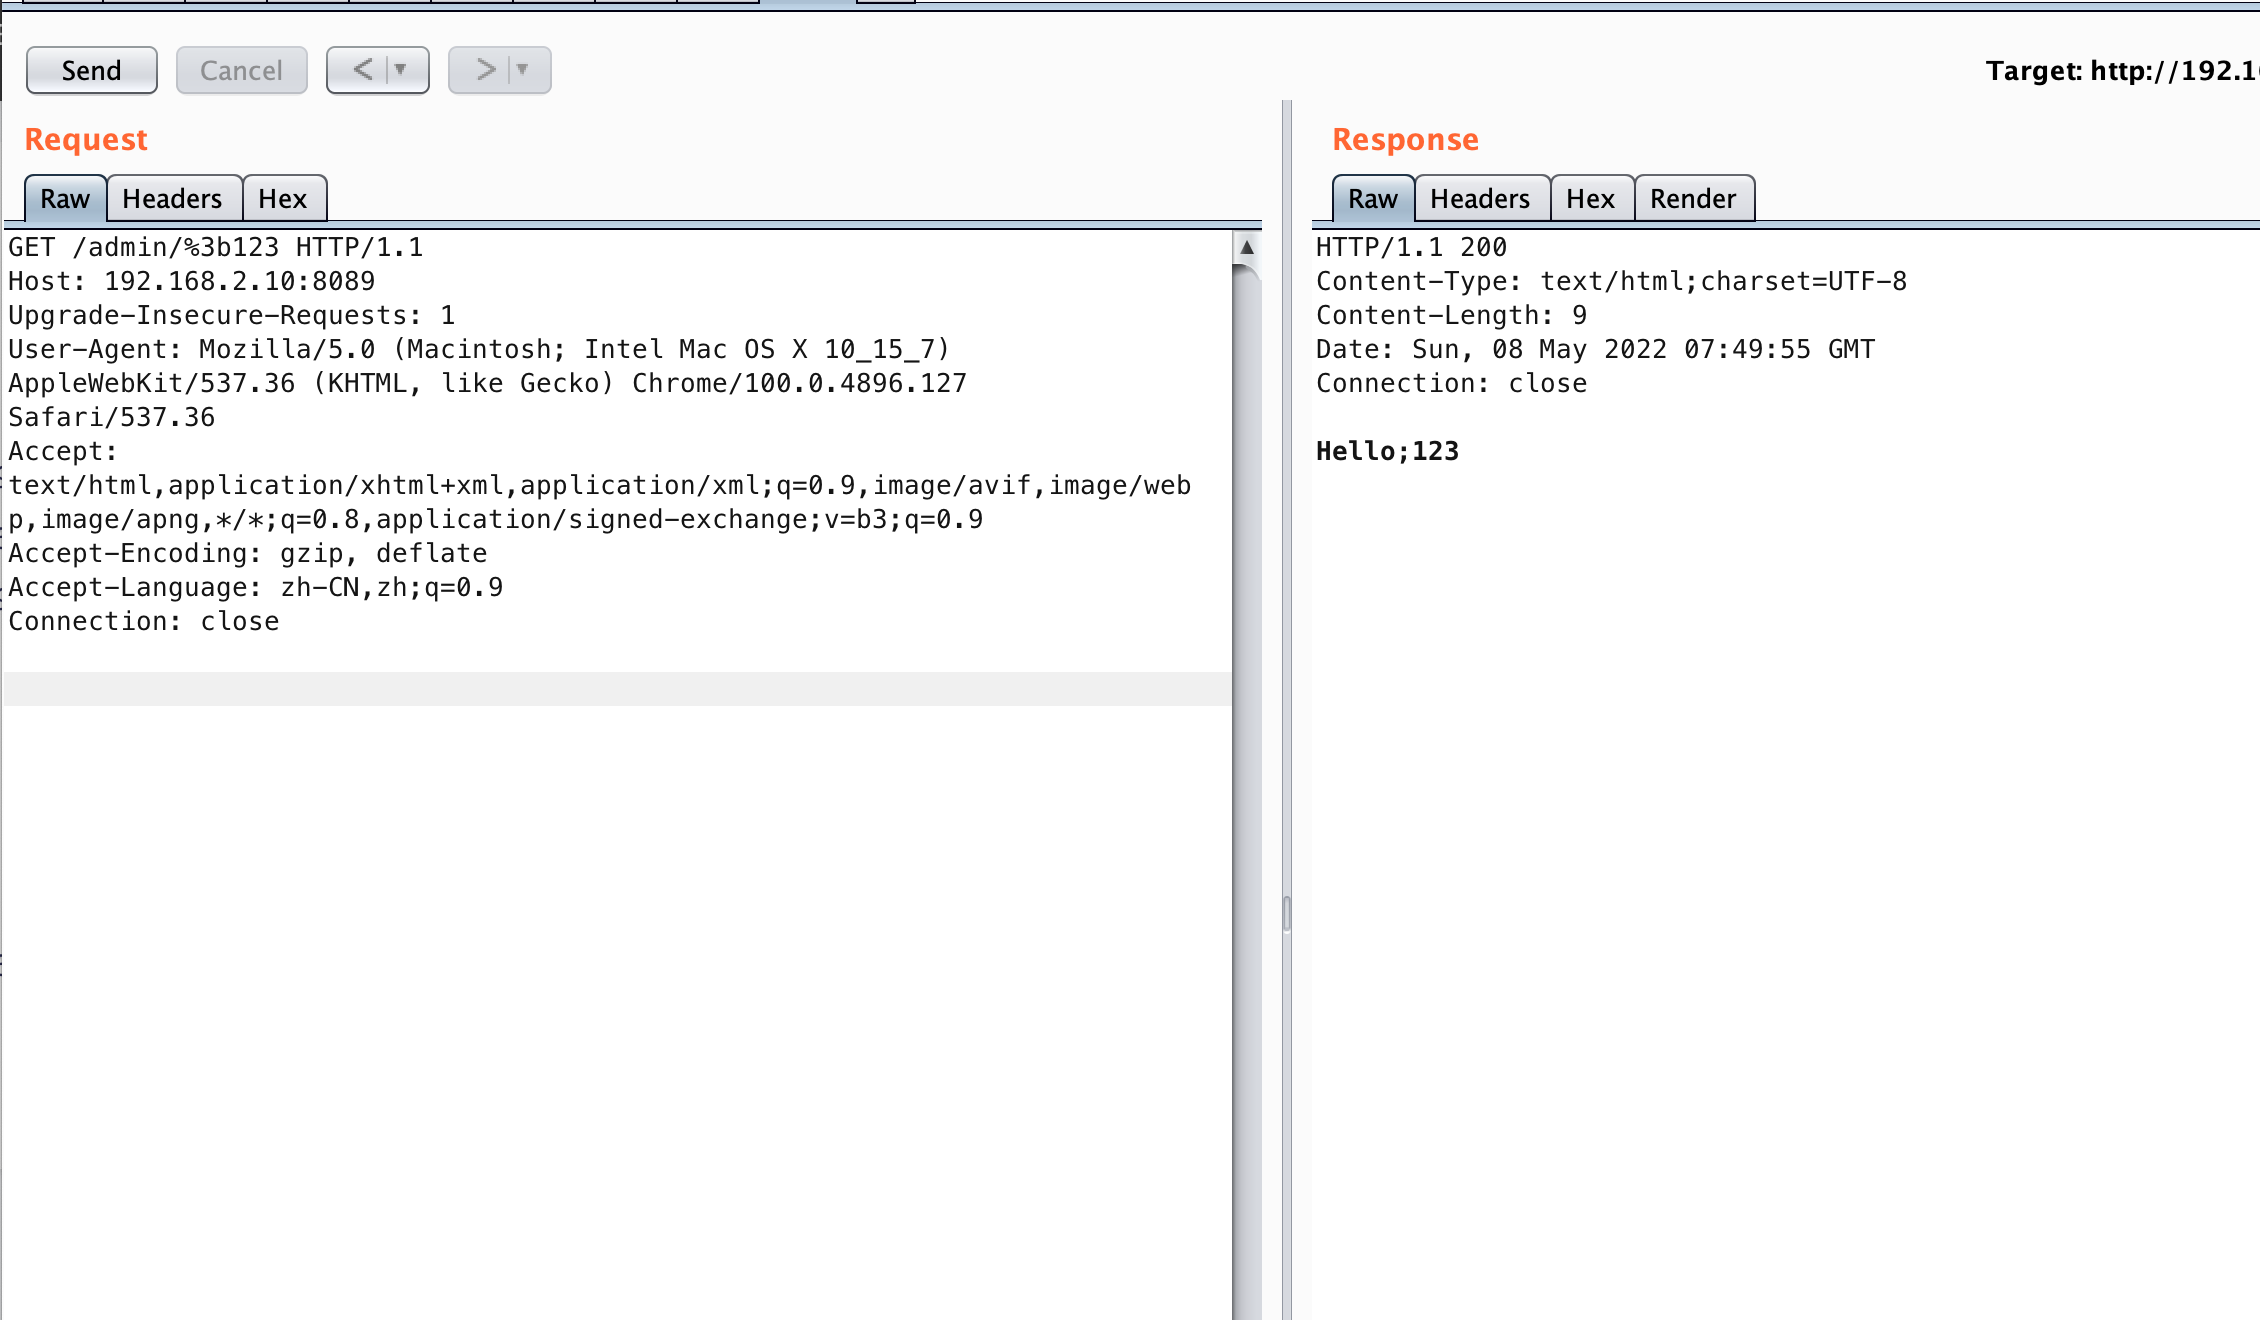Click the splitter handle between request and response
Screen dimensions: 2260x1320
(x=1287, y=913)
